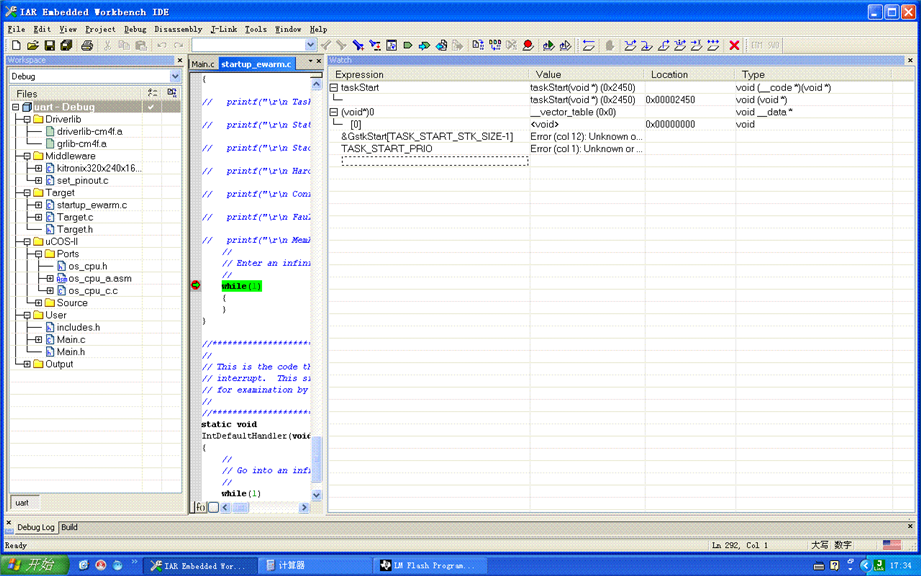Click the Value column header in Watch
This screenshot has width=921, height=576.
587,75
